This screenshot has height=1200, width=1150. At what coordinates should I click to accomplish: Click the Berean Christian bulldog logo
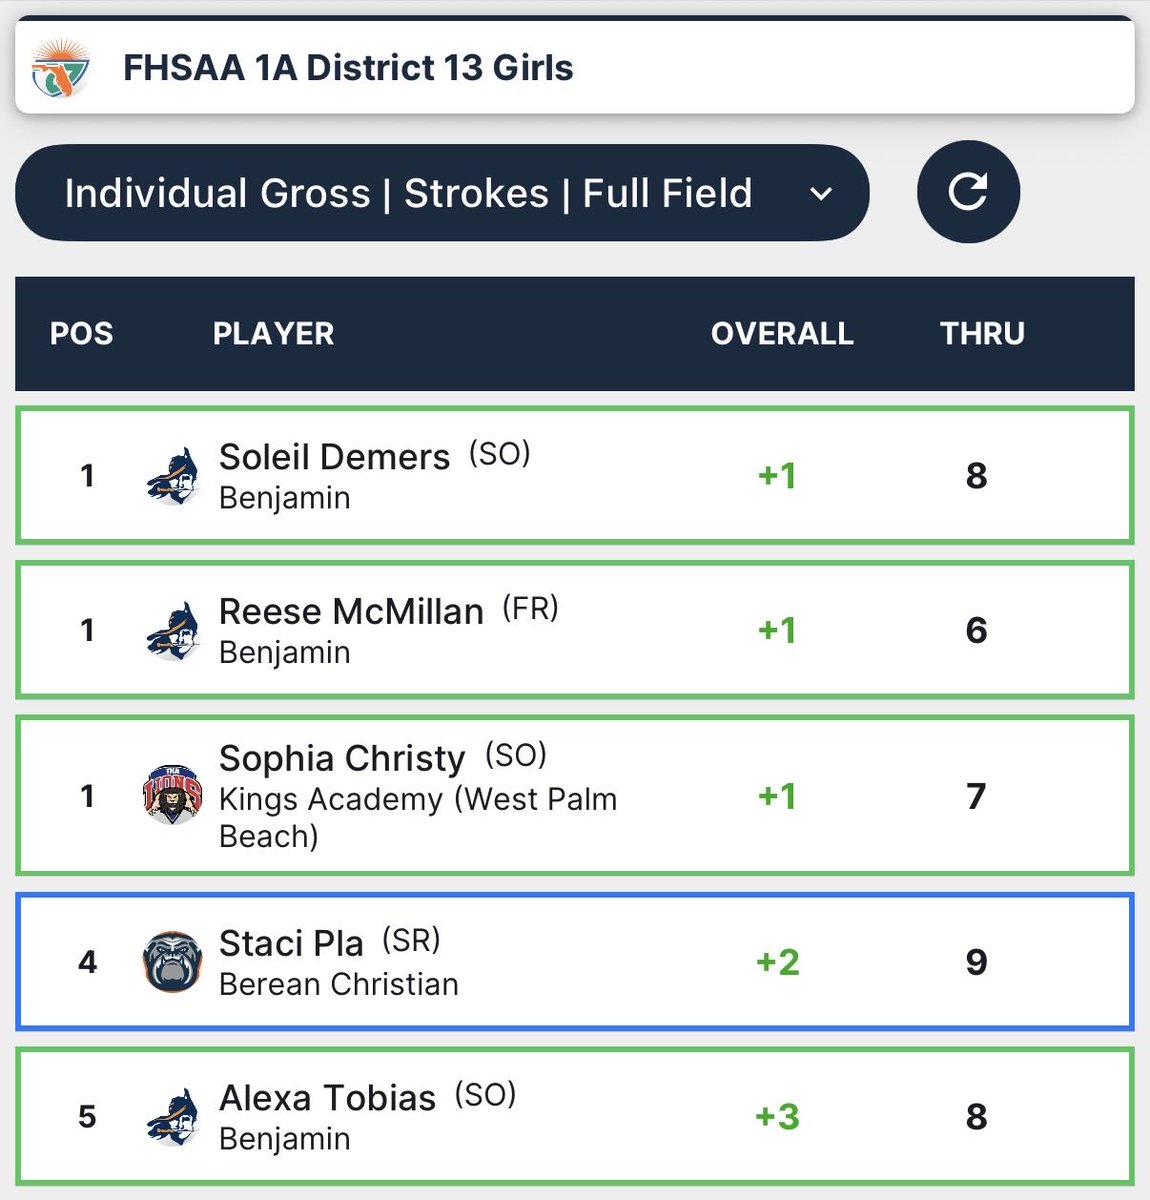[x=173, y=962]
